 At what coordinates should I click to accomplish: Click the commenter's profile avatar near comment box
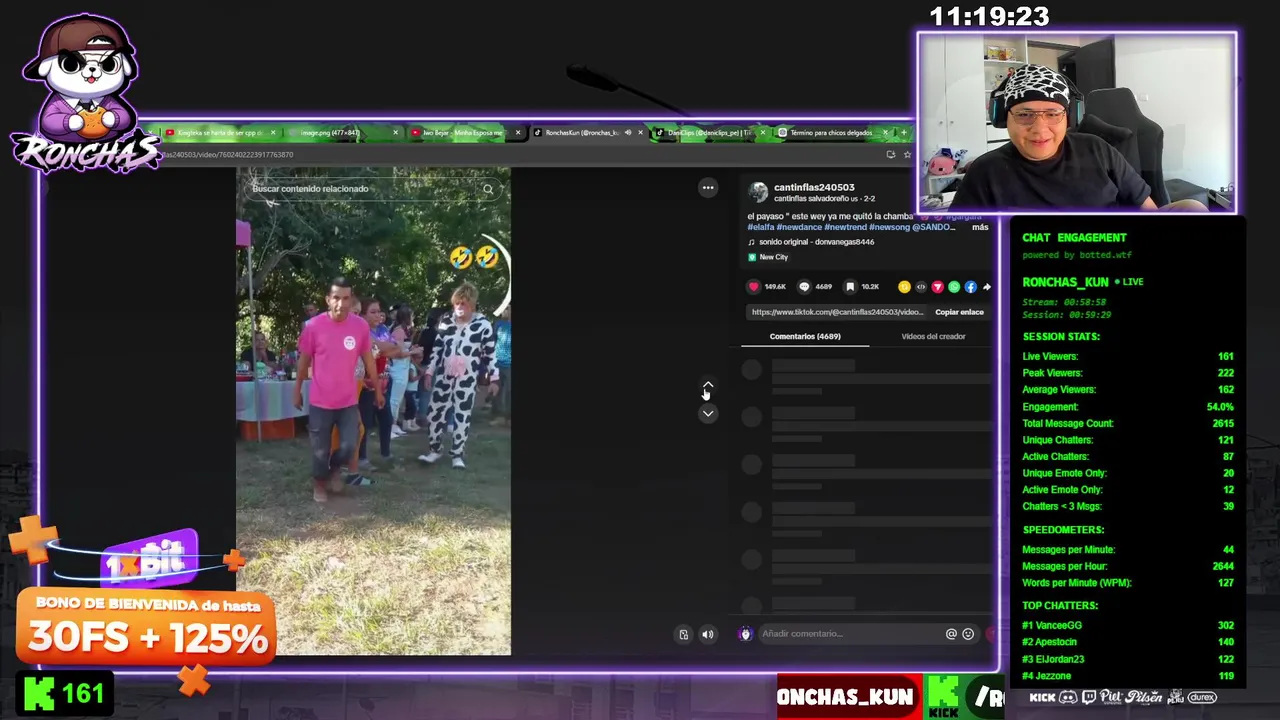click(x=745, y=634)
